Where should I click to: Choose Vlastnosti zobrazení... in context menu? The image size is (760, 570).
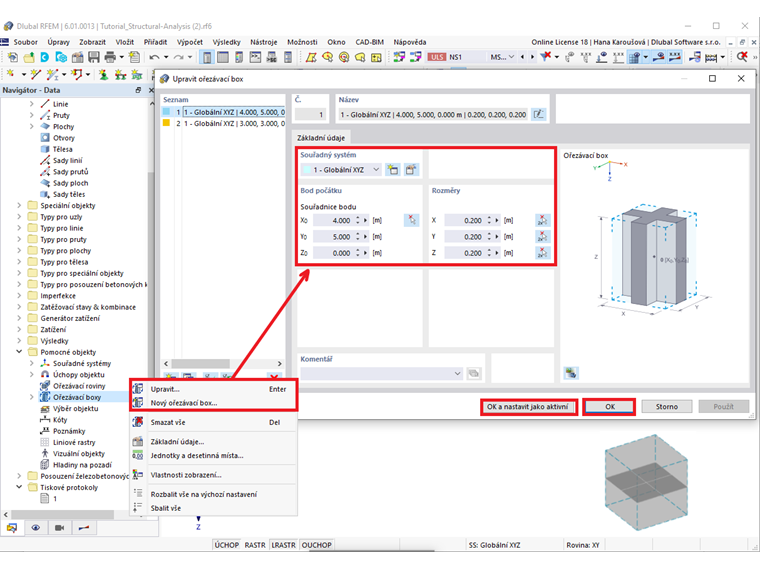(x=214, y=475)
